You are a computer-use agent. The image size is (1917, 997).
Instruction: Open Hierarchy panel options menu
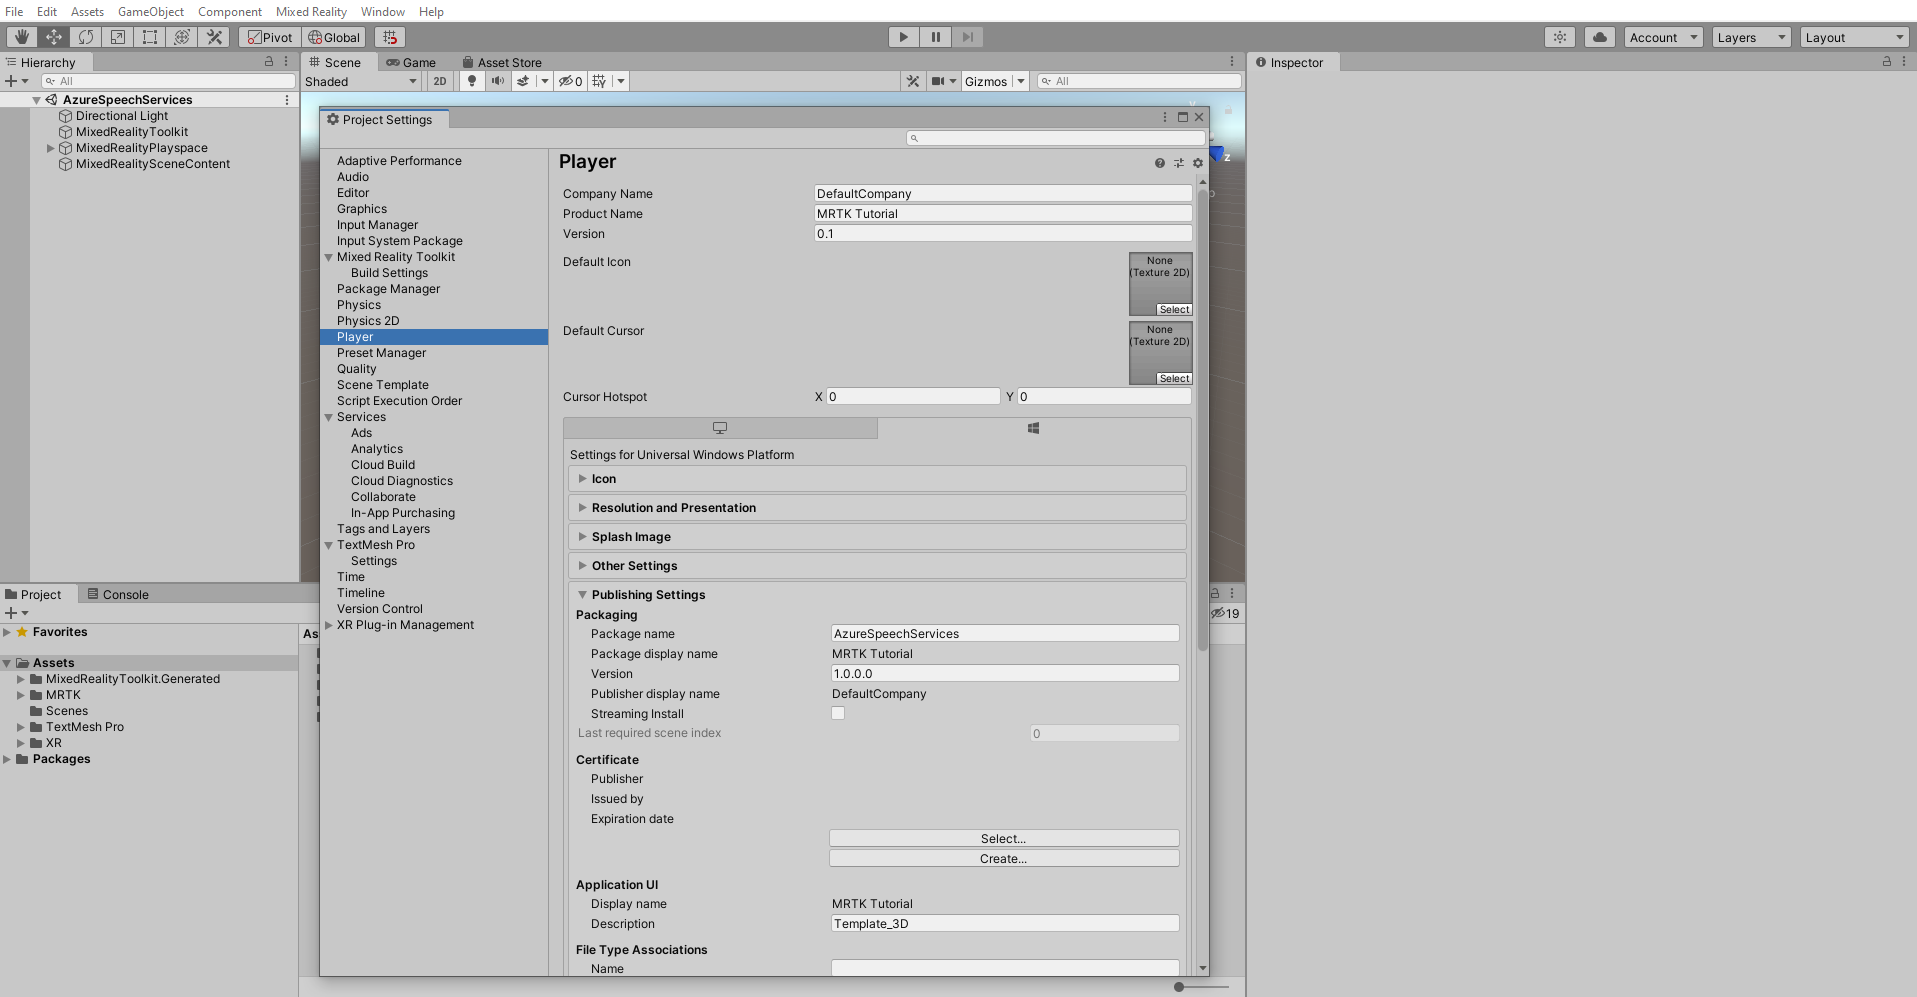coord(286,62)
